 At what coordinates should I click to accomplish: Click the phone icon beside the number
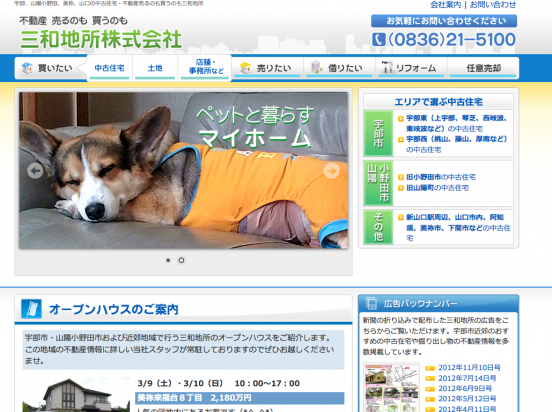click(x=378, y=39)
